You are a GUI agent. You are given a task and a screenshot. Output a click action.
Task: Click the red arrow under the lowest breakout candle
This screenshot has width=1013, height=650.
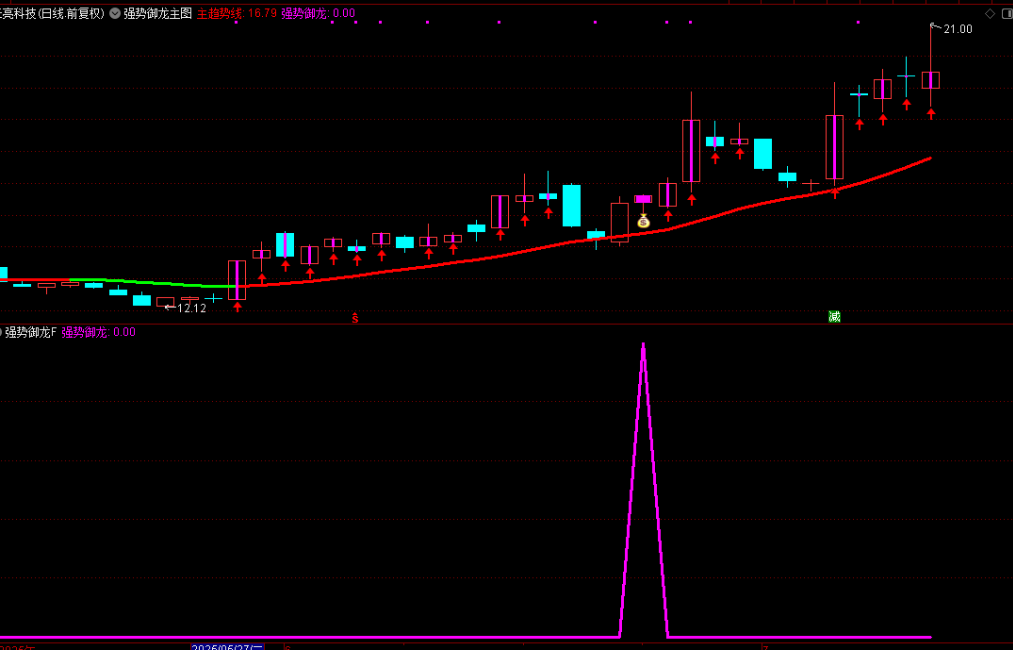pyautogui.click(x=237, y=307)
